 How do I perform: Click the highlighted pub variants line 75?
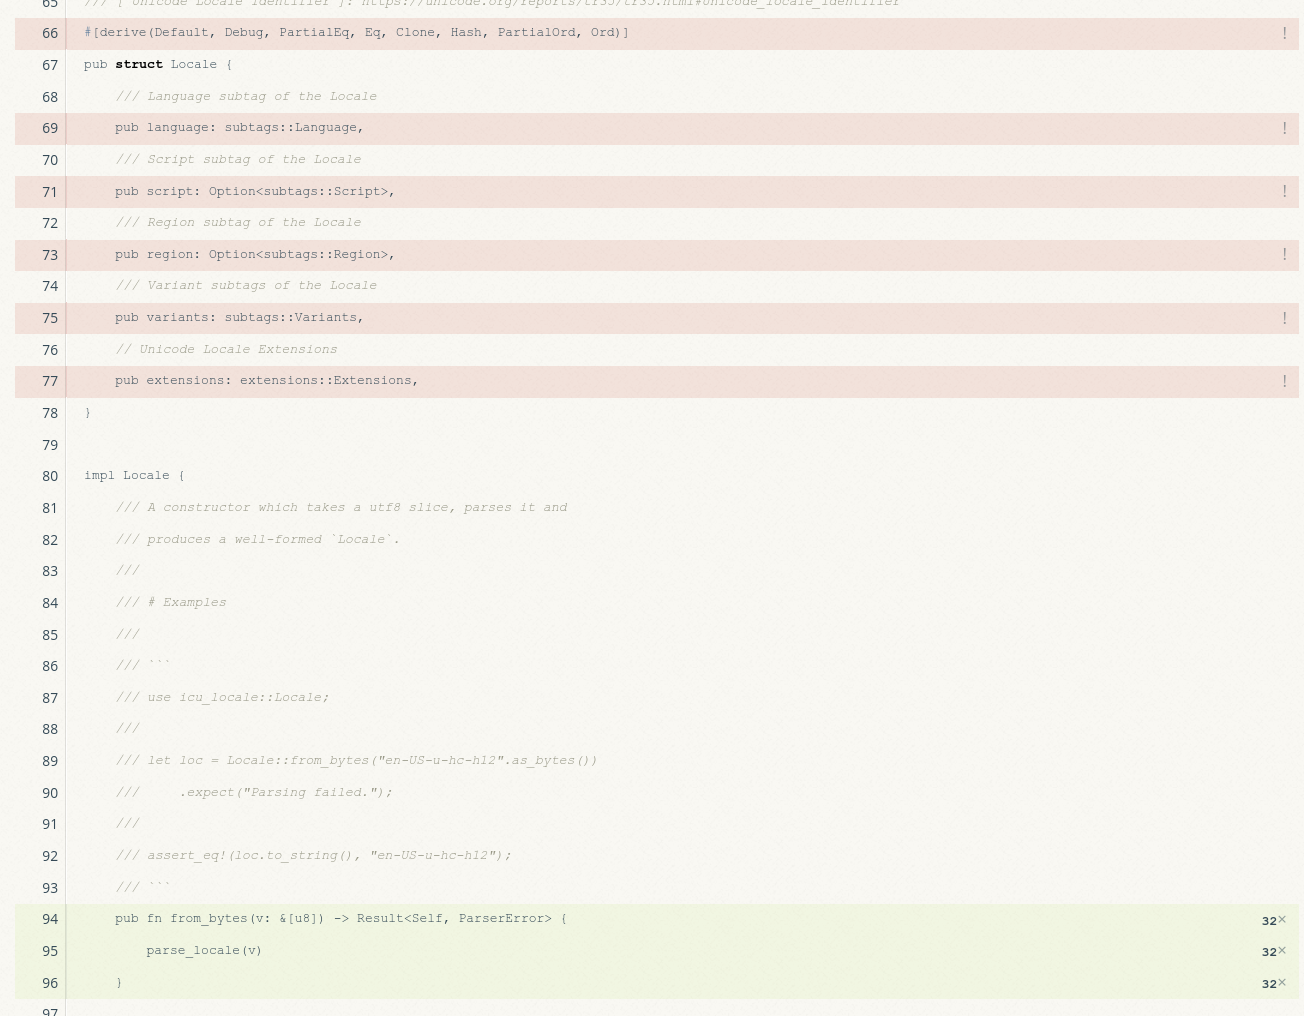239,317
